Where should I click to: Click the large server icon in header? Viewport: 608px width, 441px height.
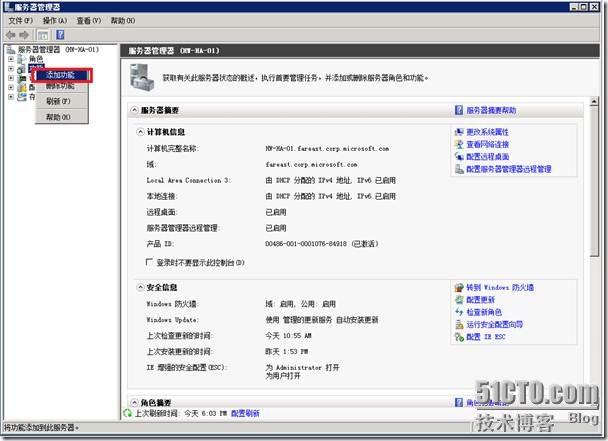[x=140, y=77]
